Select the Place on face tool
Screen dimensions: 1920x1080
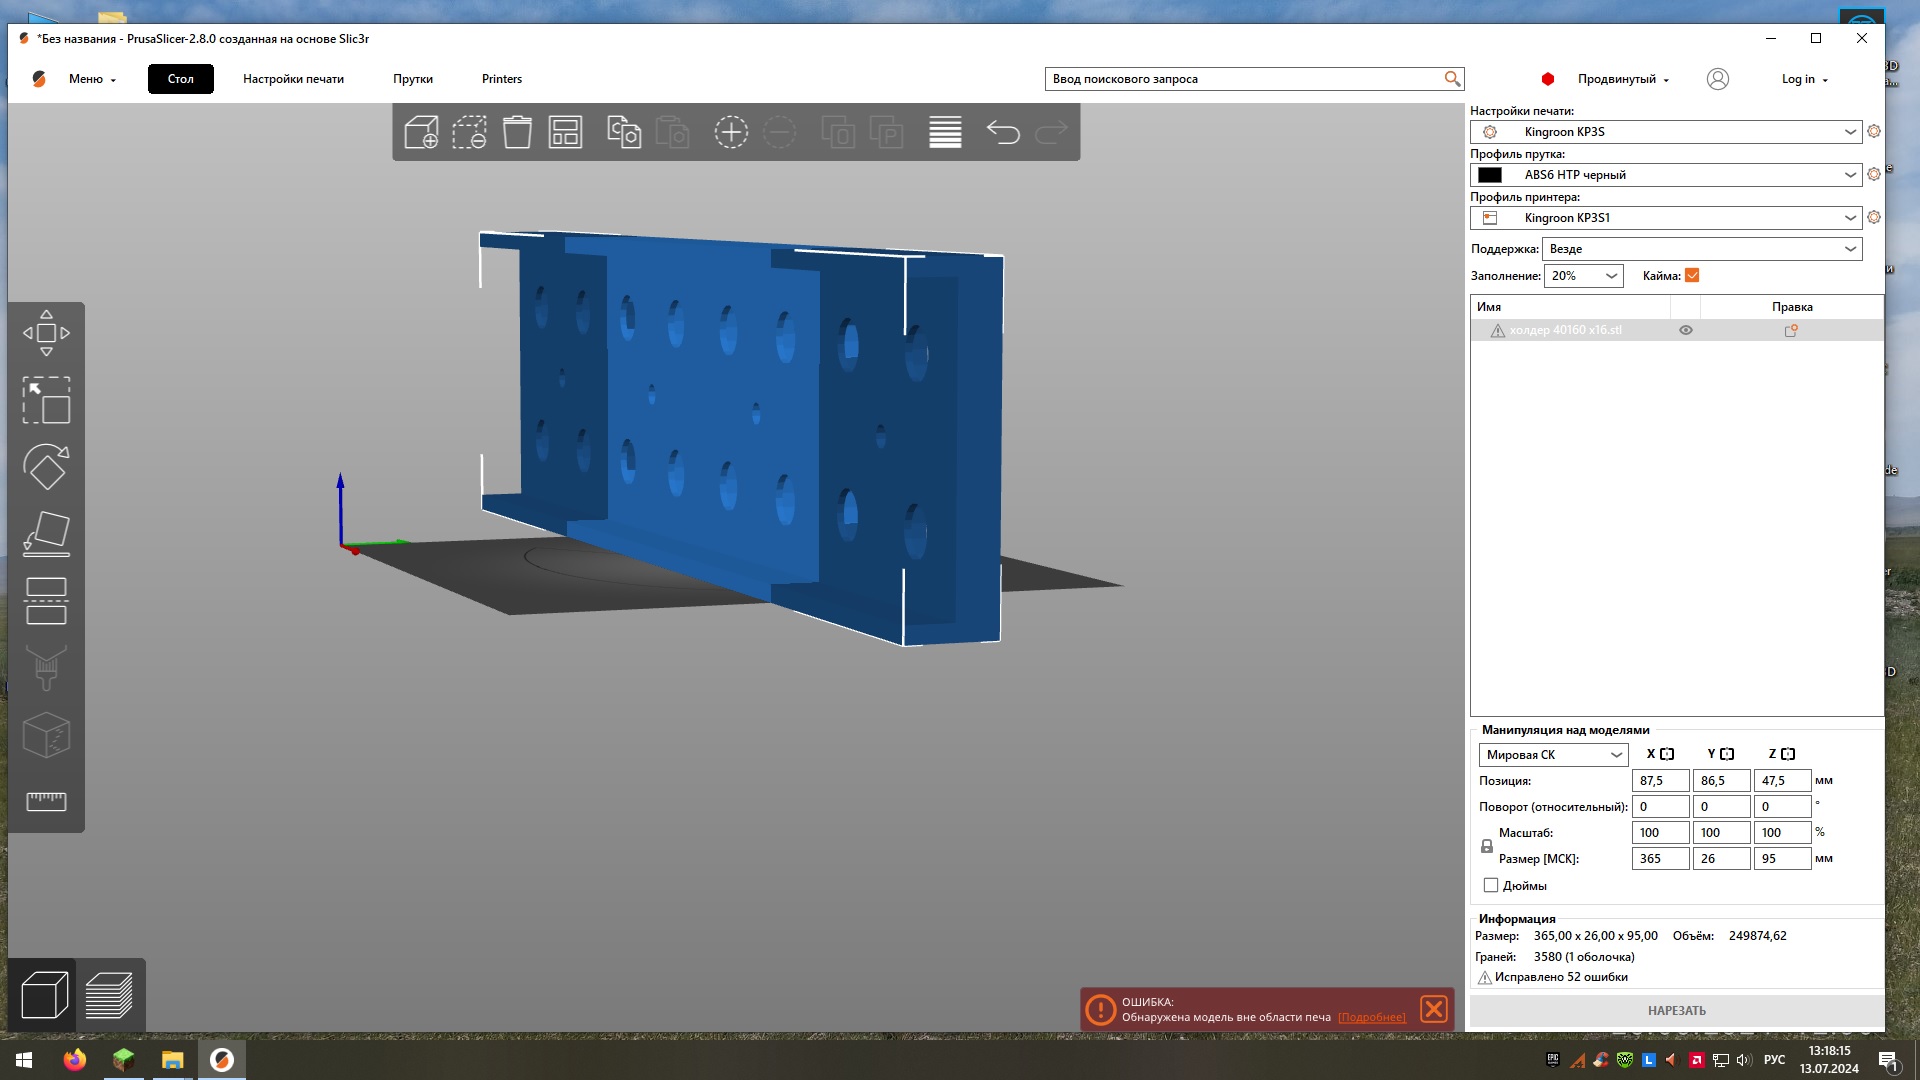[x=46, y=534]
